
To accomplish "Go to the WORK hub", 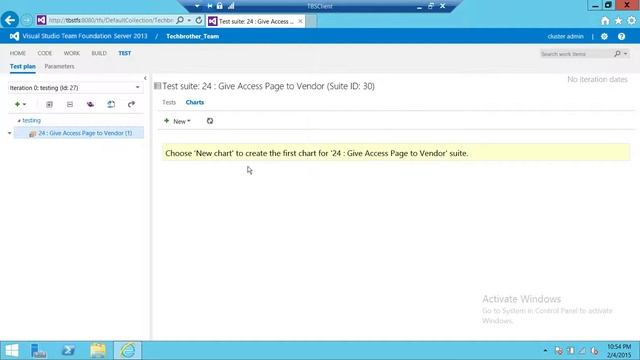I will [x=71, y=53].
